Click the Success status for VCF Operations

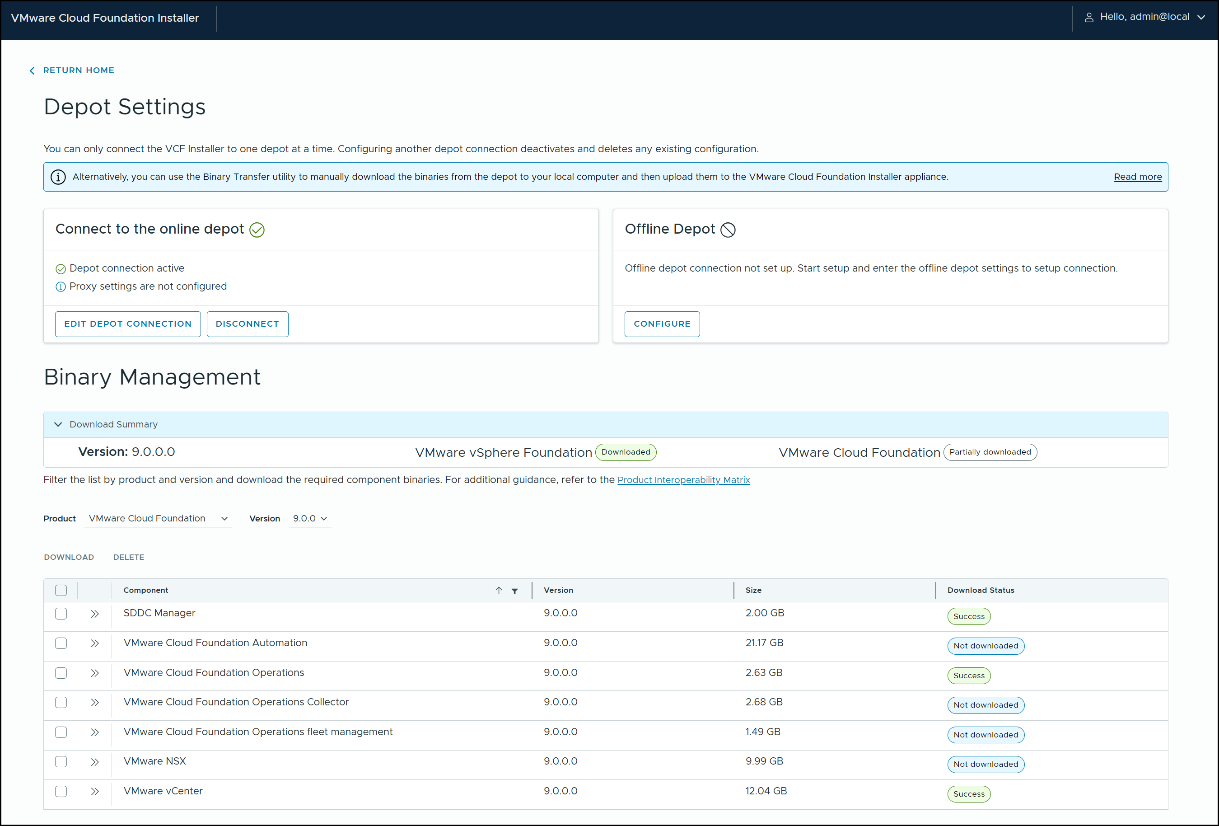pos(969,675)
